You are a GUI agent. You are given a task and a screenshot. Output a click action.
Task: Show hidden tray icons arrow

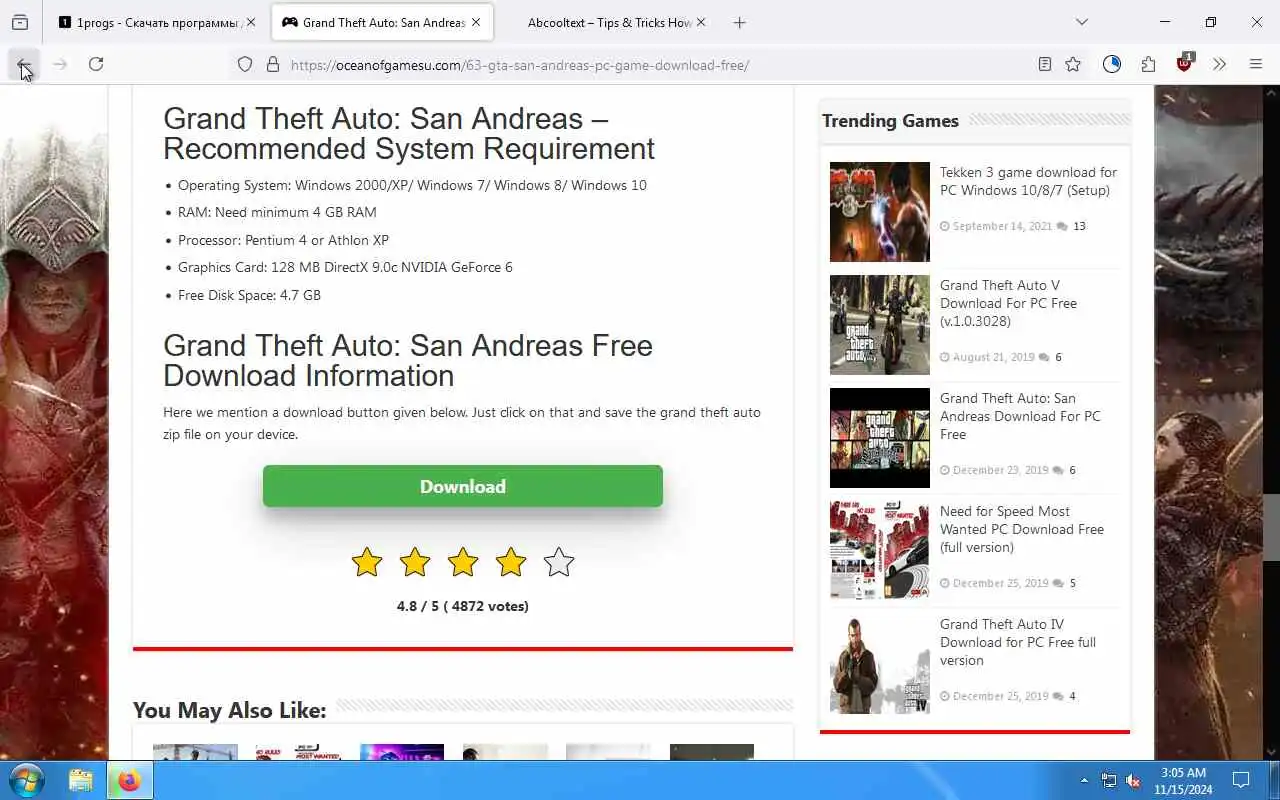[x=1084, y=780]
